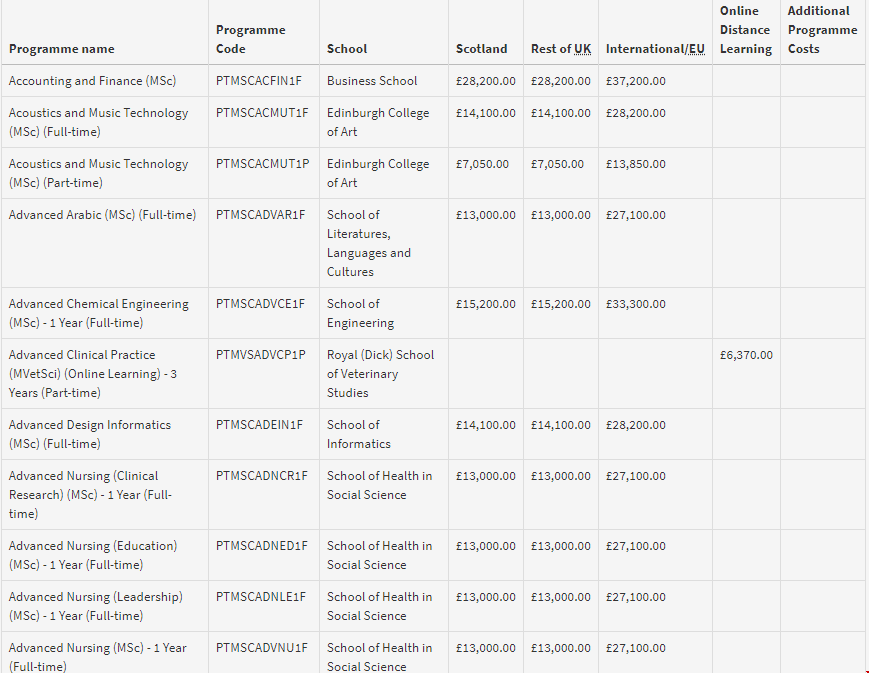
Task: Select the £33,300.00 Chemical Engineering international fee
Action: [x=635, y=304]
